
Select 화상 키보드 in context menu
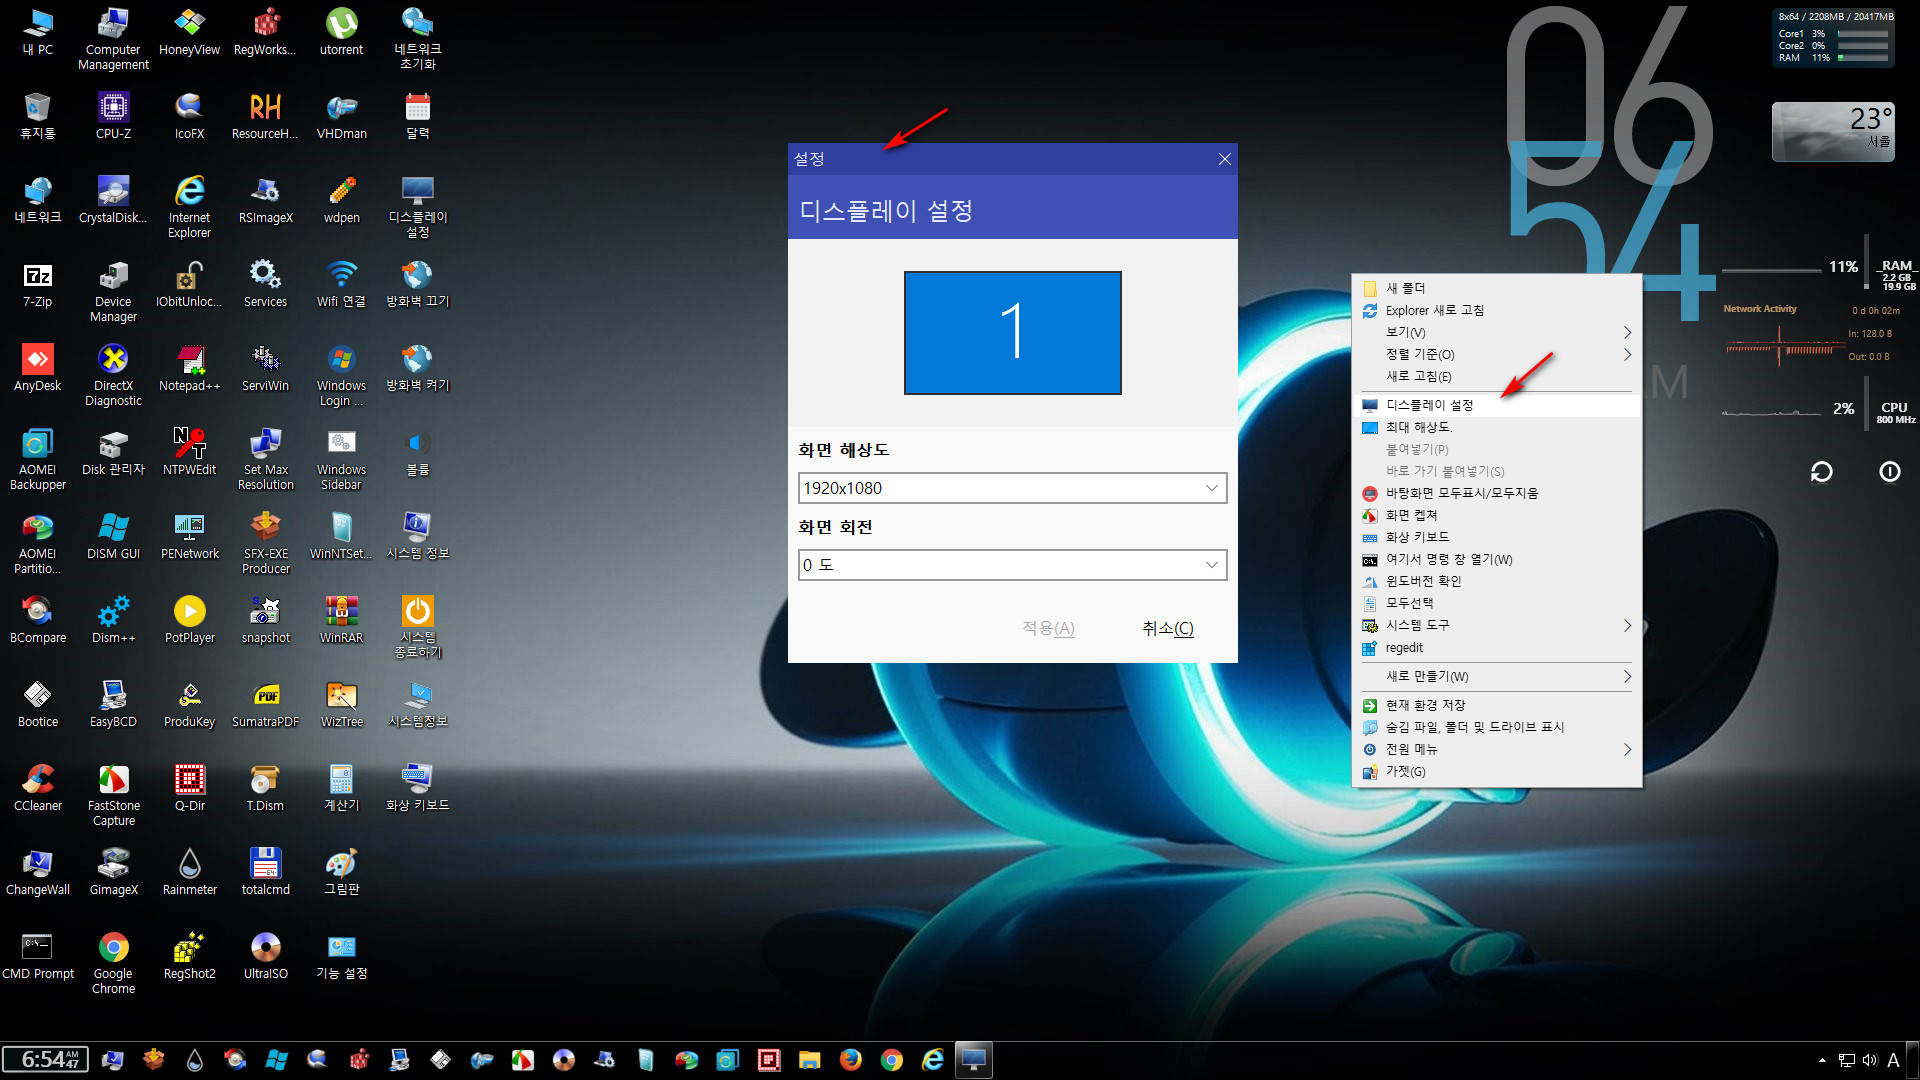click(x=1496, y=537)
